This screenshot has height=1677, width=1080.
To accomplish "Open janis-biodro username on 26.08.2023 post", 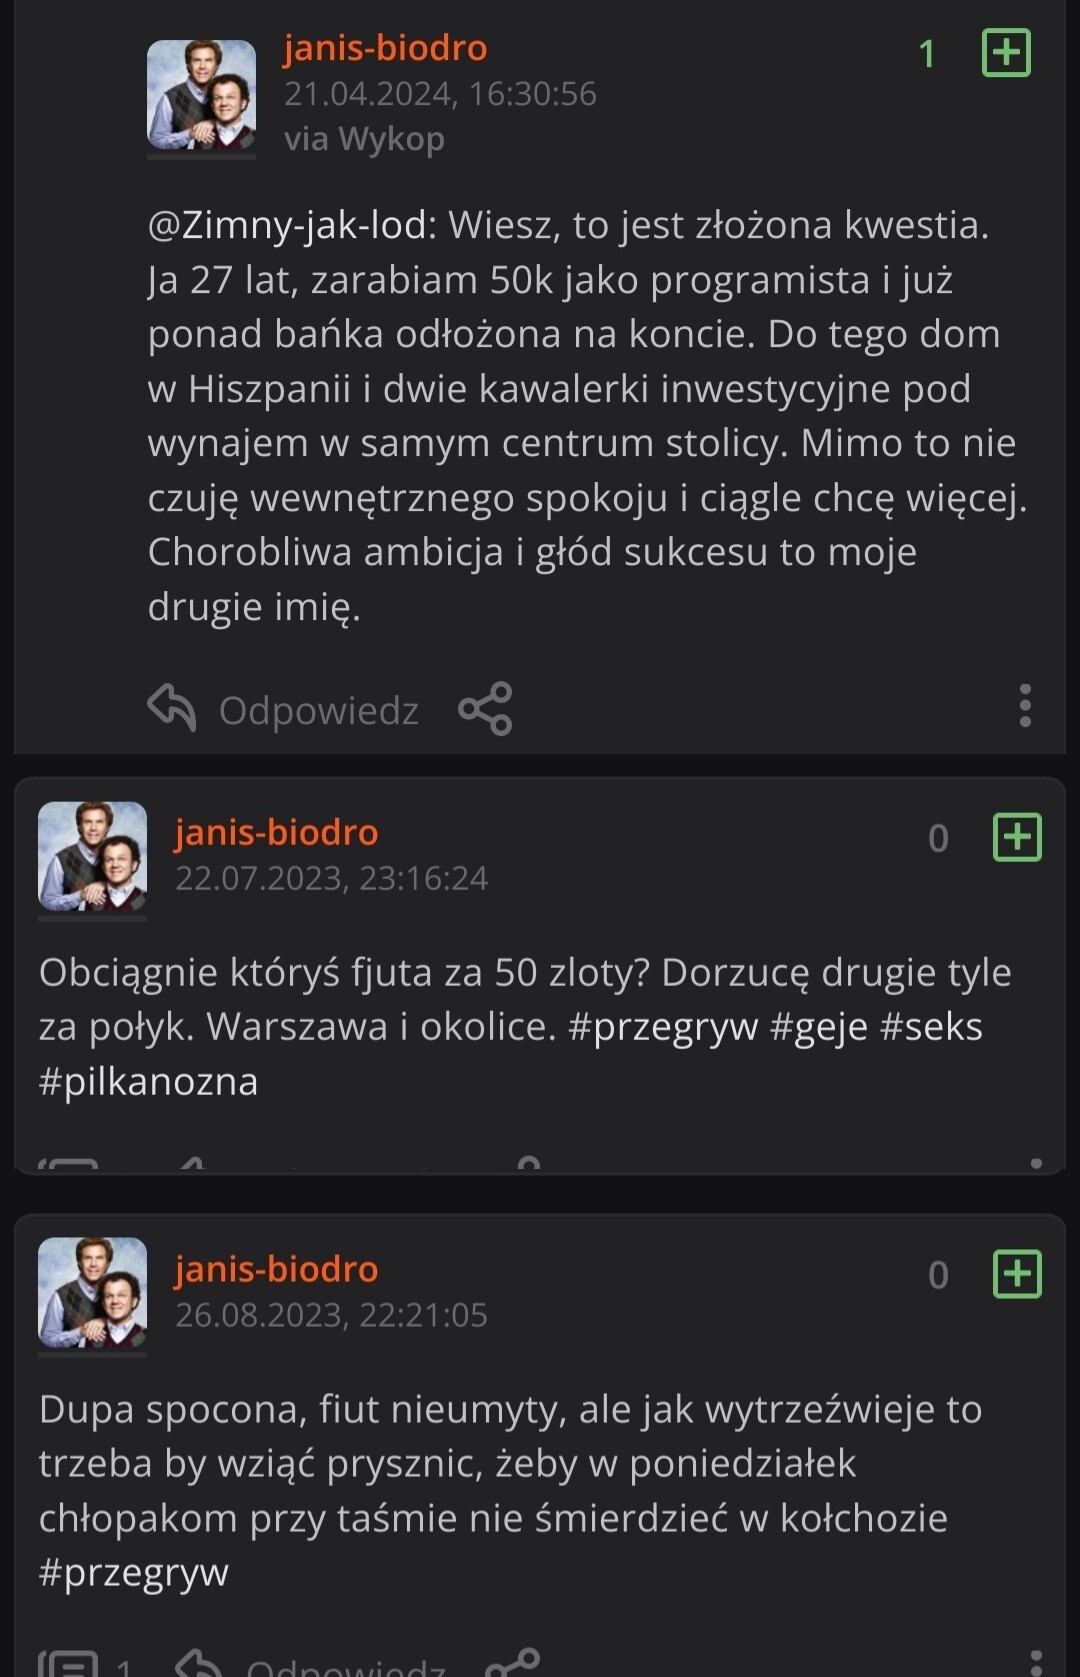I will [277, 1269].
